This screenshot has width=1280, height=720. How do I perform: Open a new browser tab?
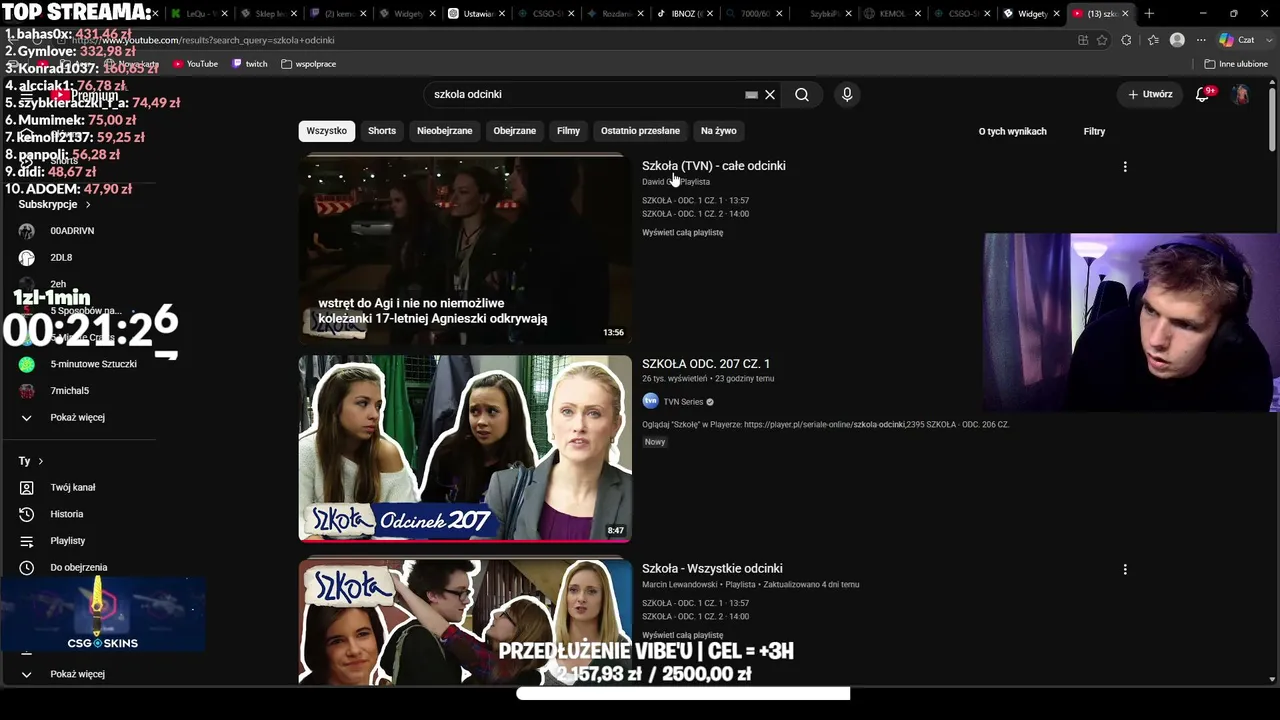click(x=1149, y=14)
